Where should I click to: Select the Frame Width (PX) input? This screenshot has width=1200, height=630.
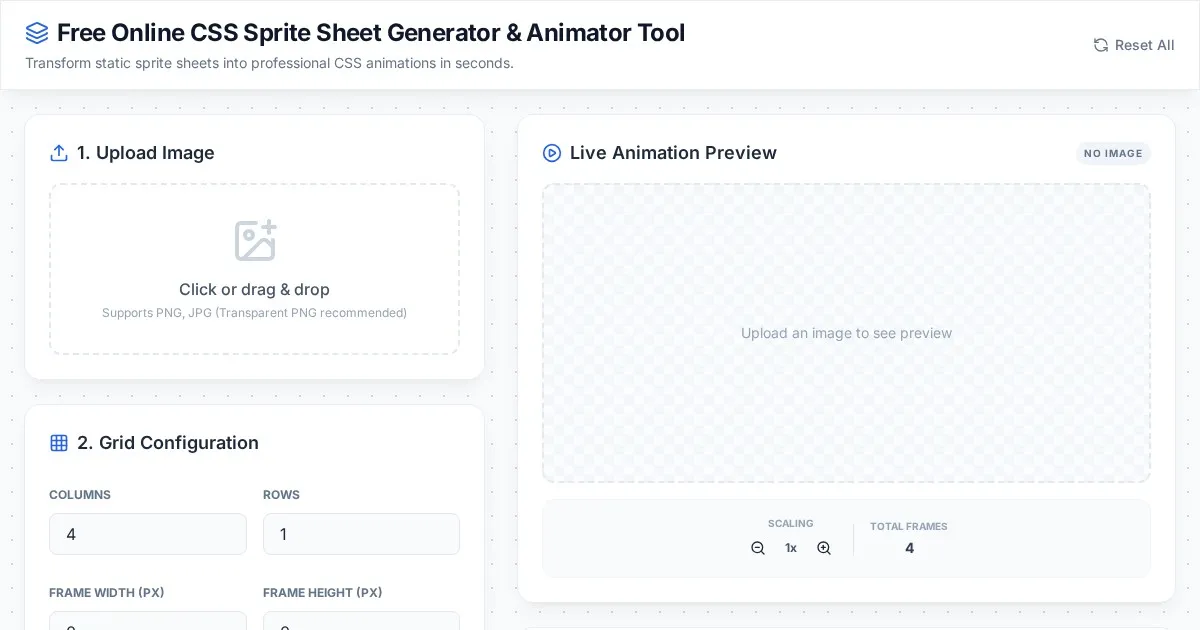point(148,622)
